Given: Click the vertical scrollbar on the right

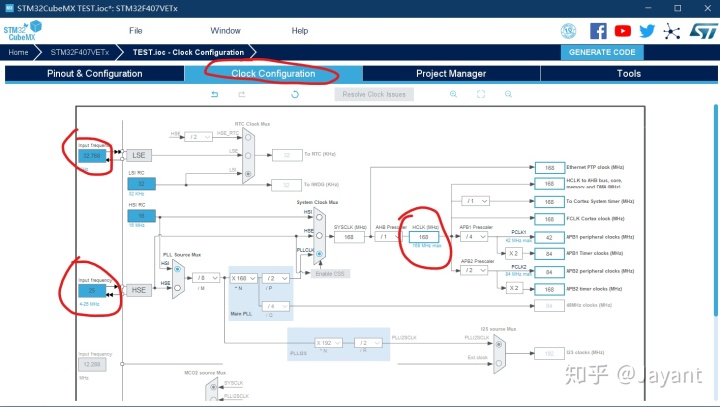Looking at the screenshot, I should point(716,210).
